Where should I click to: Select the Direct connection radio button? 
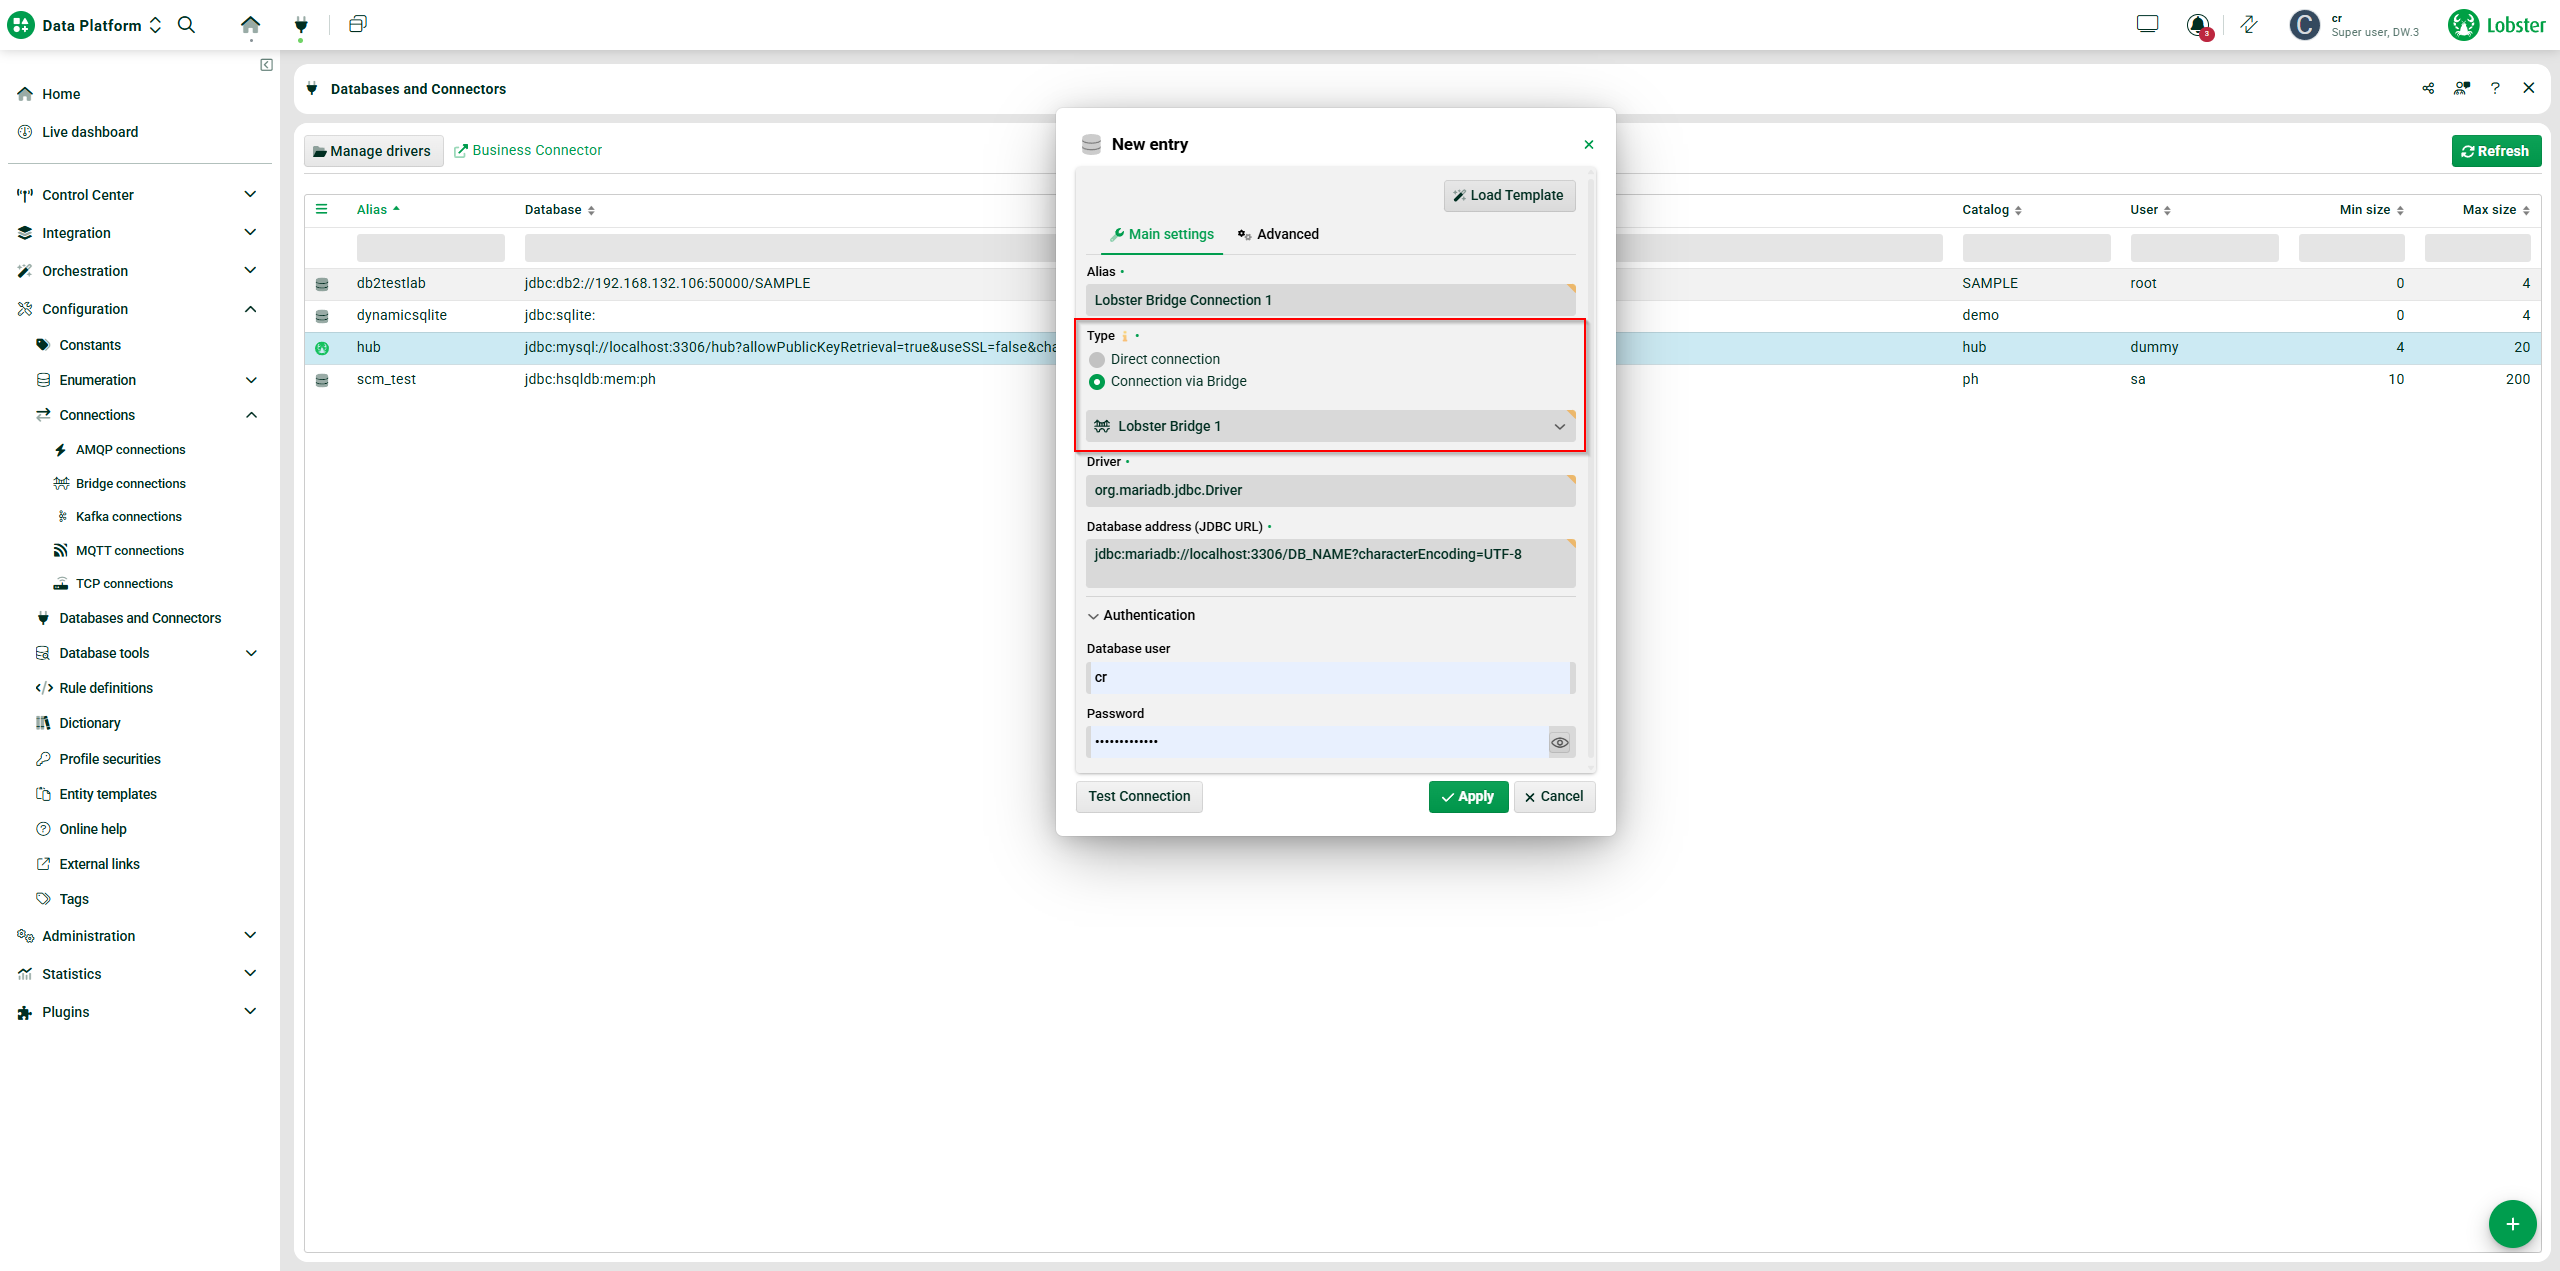click(x=1097, y=360)
